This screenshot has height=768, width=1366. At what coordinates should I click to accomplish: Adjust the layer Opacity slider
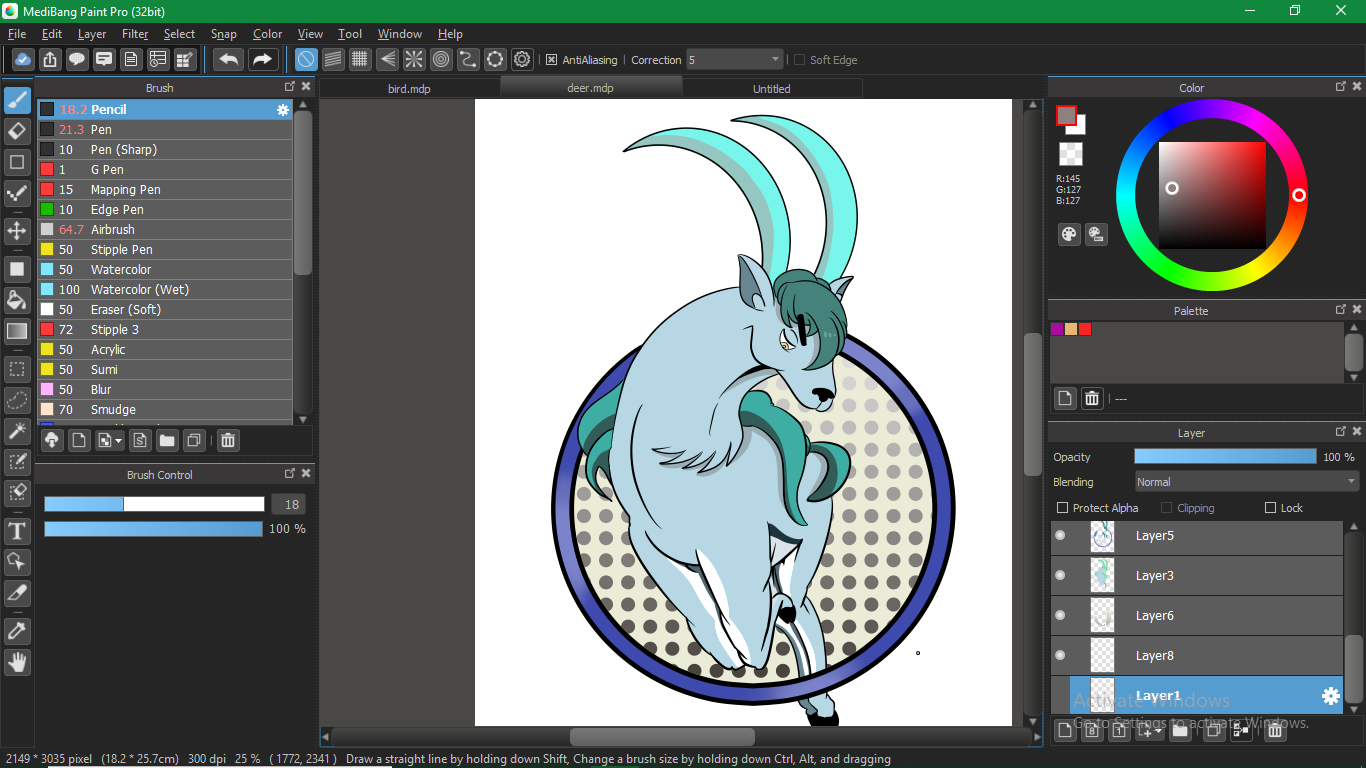tap(1225, 457)
